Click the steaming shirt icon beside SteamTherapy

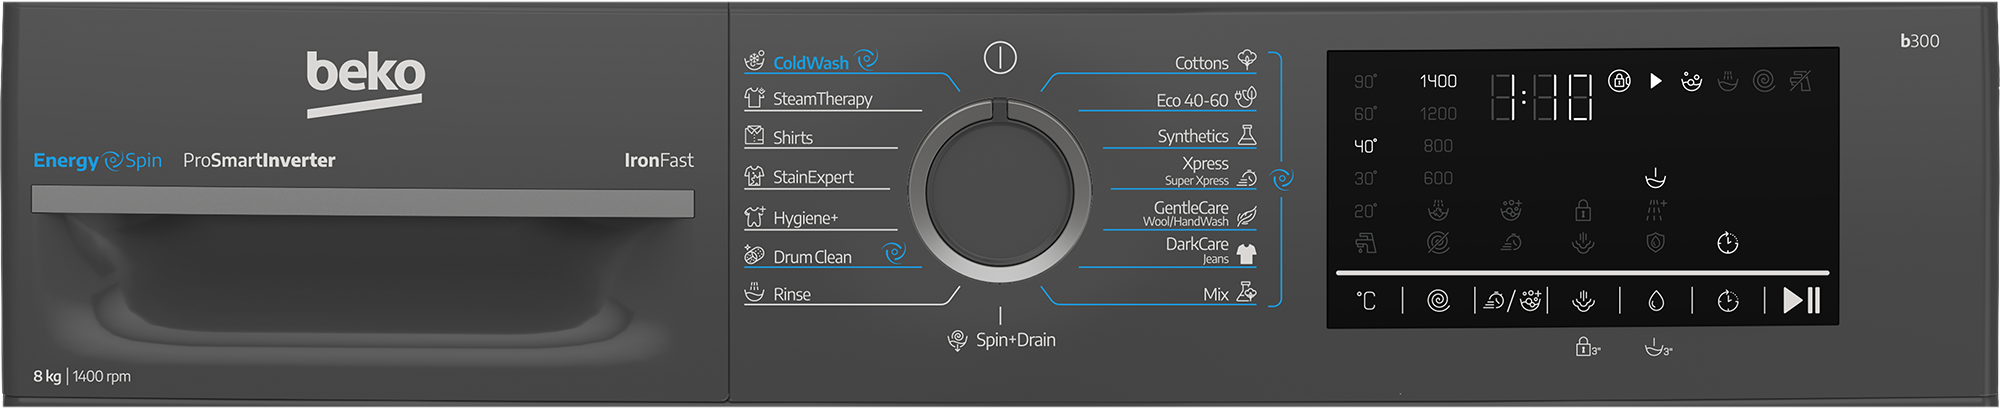pos(755,97)
